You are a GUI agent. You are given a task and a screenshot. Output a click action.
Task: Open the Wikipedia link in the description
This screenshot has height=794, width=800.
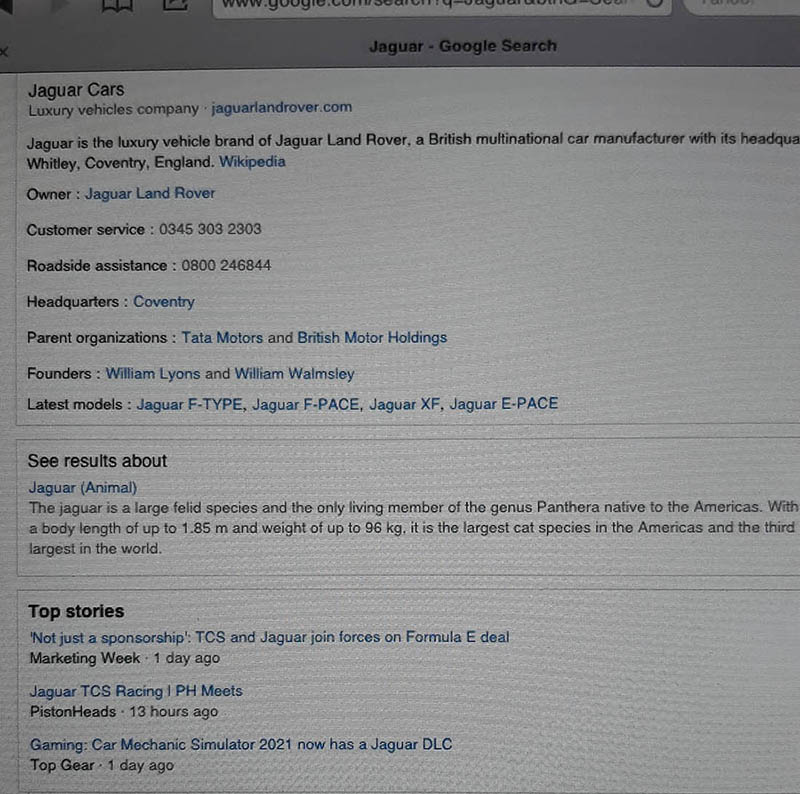coord(252,162)
